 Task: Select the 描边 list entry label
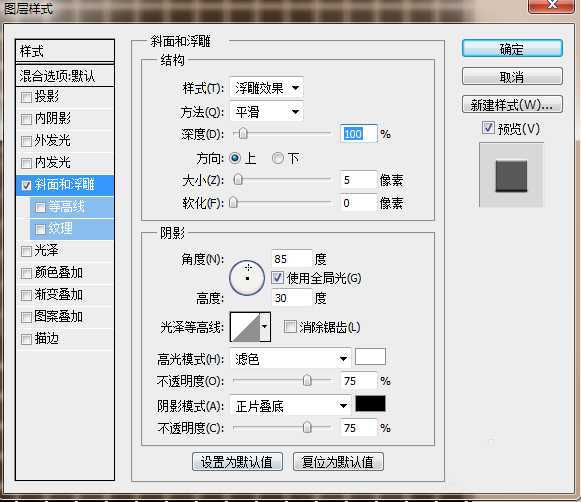pos(46,338)
